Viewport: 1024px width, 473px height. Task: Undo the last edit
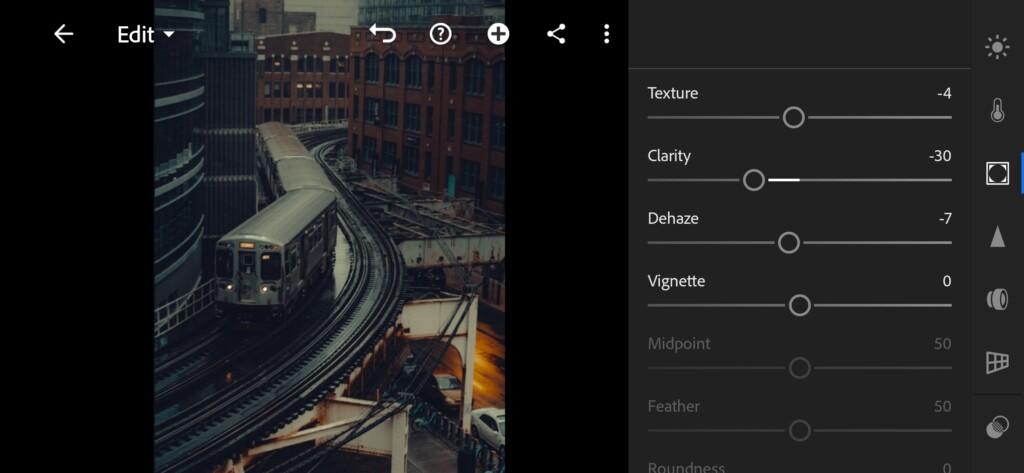pyautogui.click(x=383, y=33)
